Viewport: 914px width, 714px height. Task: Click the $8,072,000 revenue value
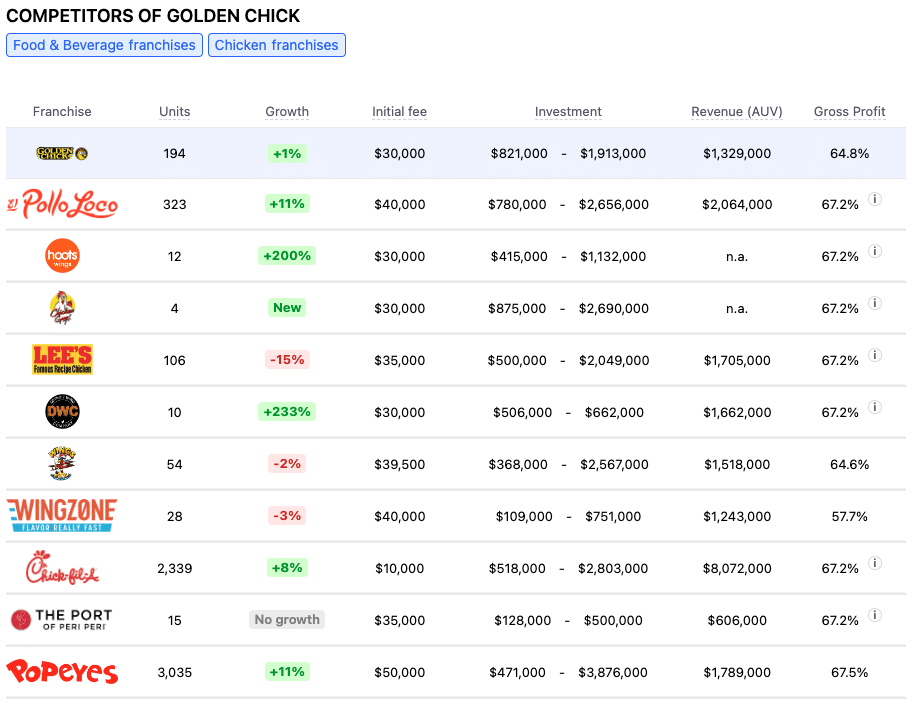click(x=737, y=568)
